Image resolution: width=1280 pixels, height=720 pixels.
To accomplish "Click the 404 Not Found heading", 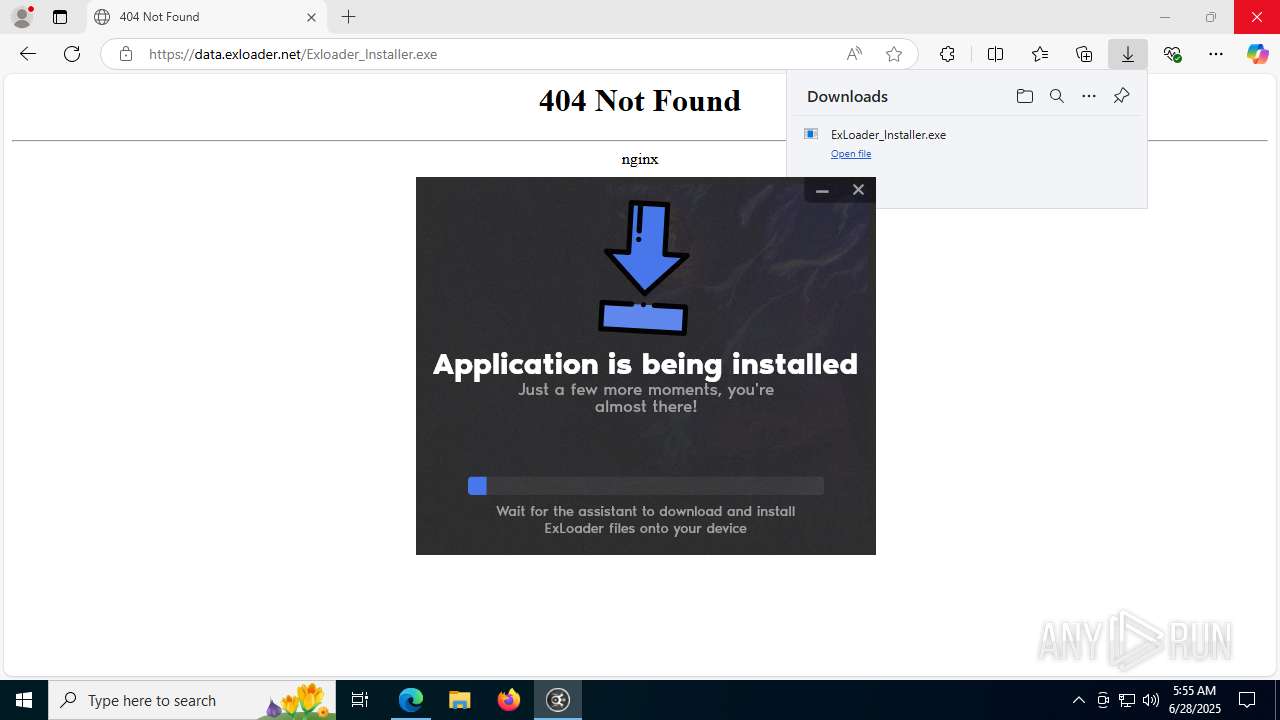I will pyautogui.click(x=640, y=100).
